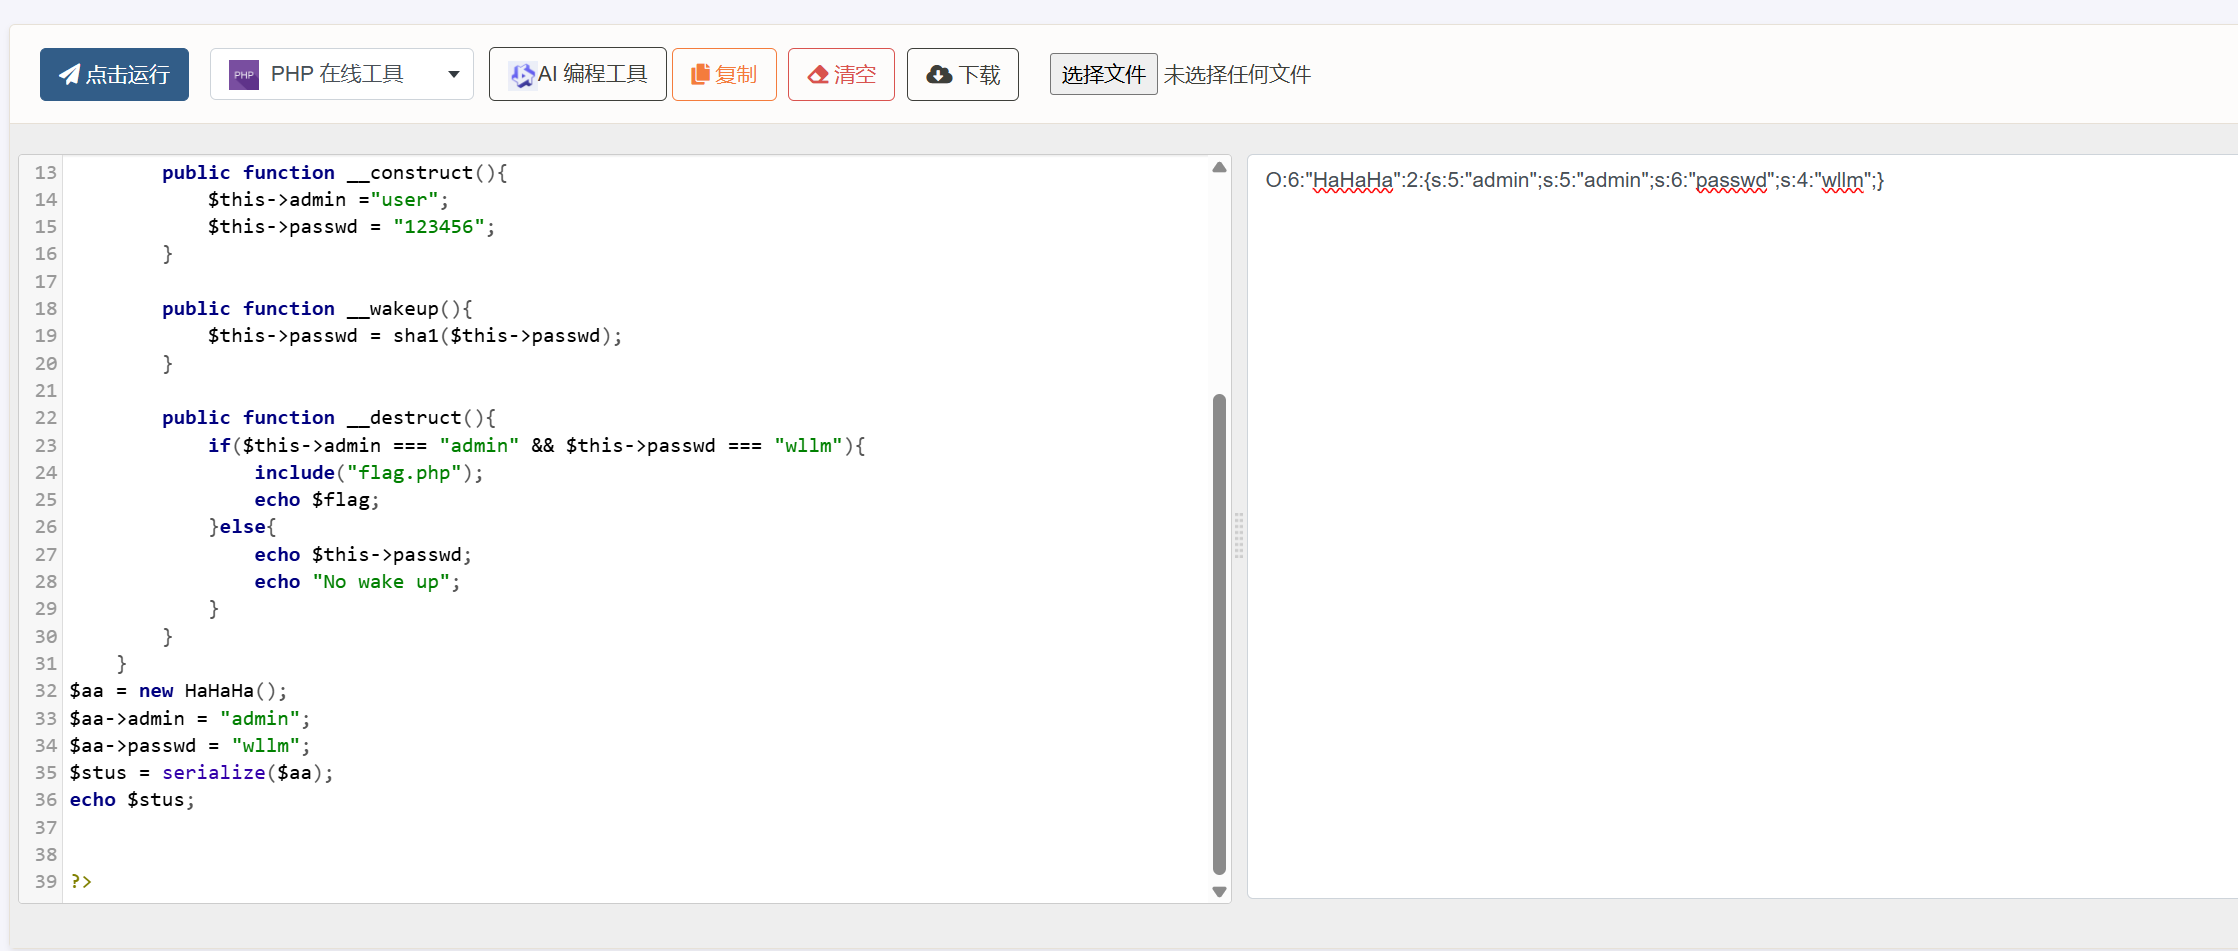Download code with the 下载 button
The width and height of the screenshot is (2238, 951).
pyautogui.click(x=963, y=74)
